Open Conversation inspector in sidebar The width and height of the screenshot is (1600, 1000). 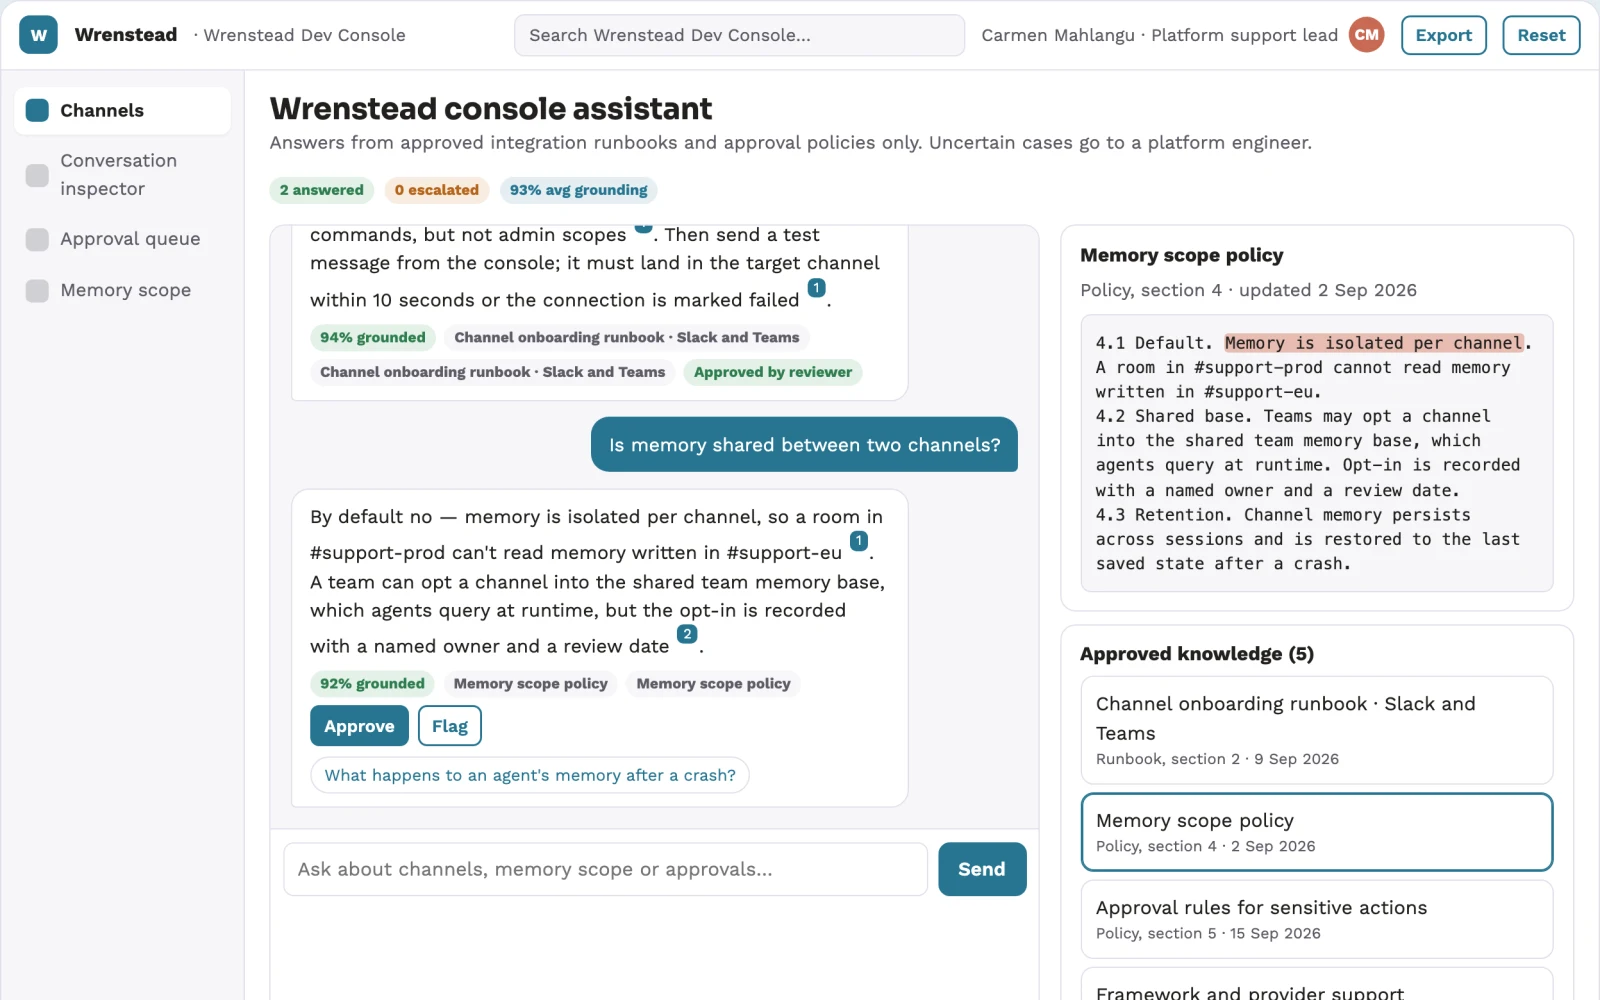122,175
